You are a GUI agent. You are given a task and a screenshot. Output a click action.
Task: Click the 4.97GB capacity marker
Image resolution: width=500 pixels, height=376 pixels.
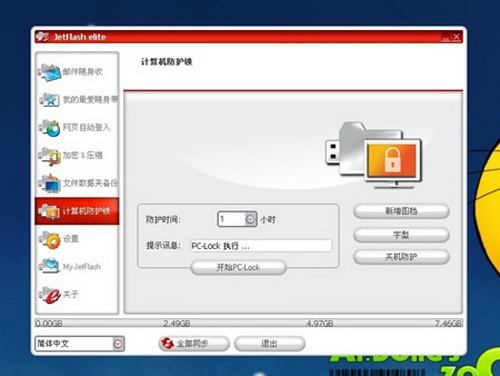(320, 323)
